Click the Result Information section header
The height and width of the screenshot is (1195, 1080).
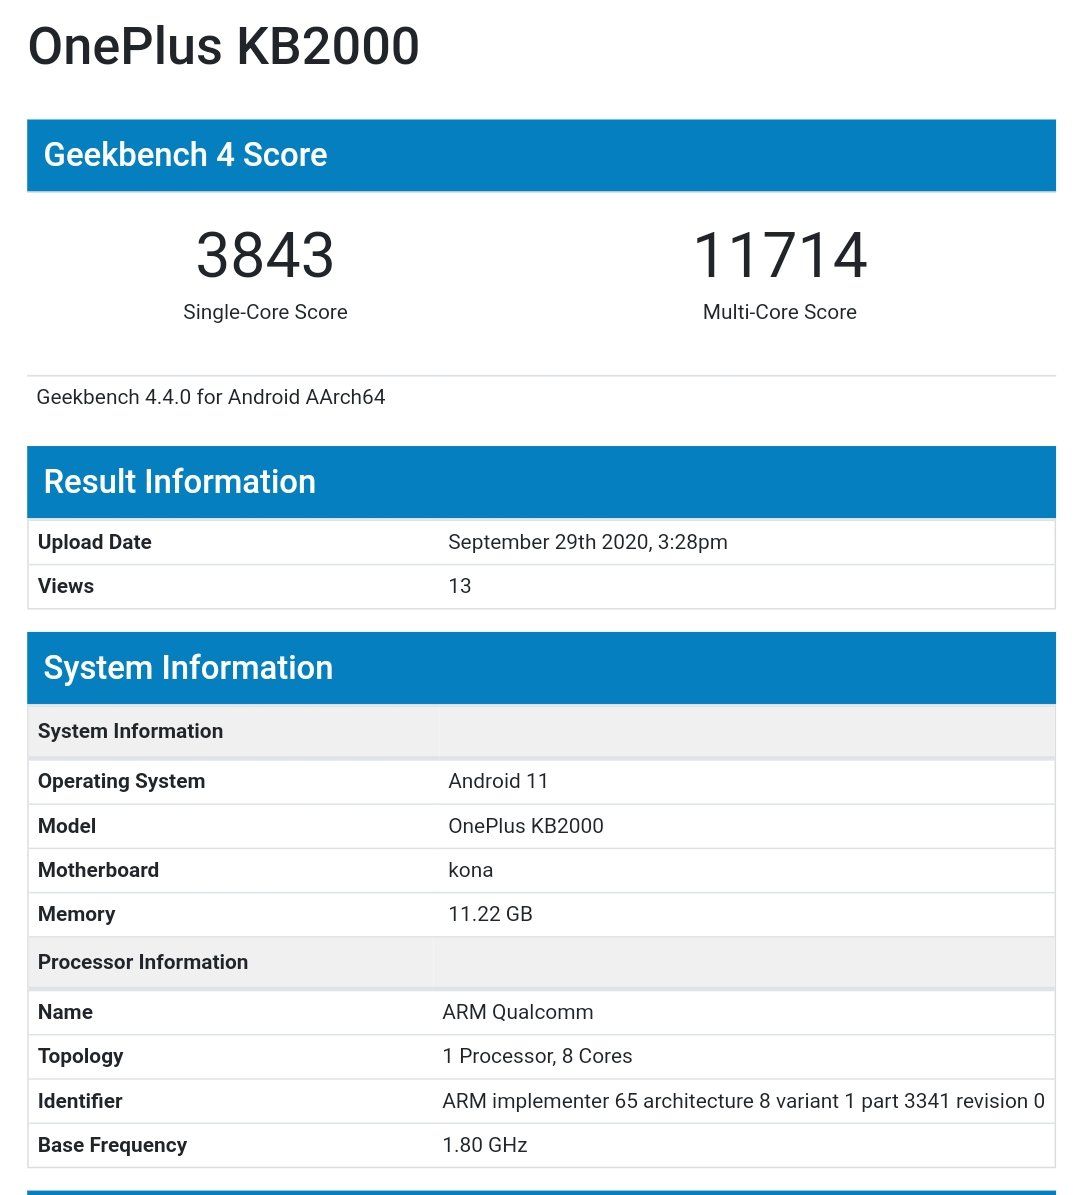pyautogui.click(x=180, y=482)
